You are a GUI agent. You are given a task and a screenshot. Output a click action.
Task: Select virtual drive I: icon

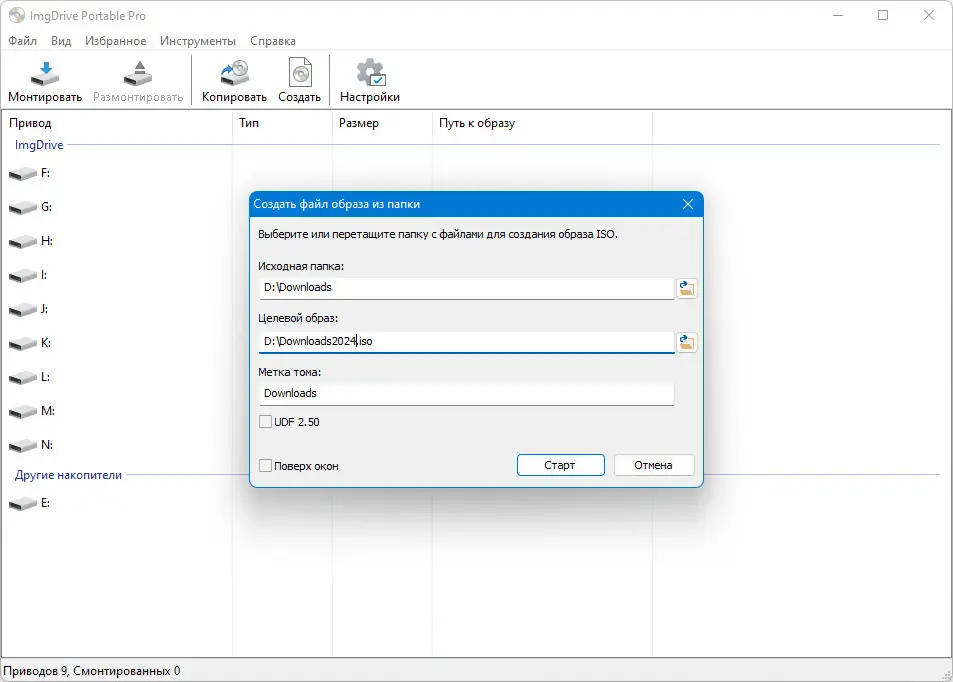tap(23, 276)
